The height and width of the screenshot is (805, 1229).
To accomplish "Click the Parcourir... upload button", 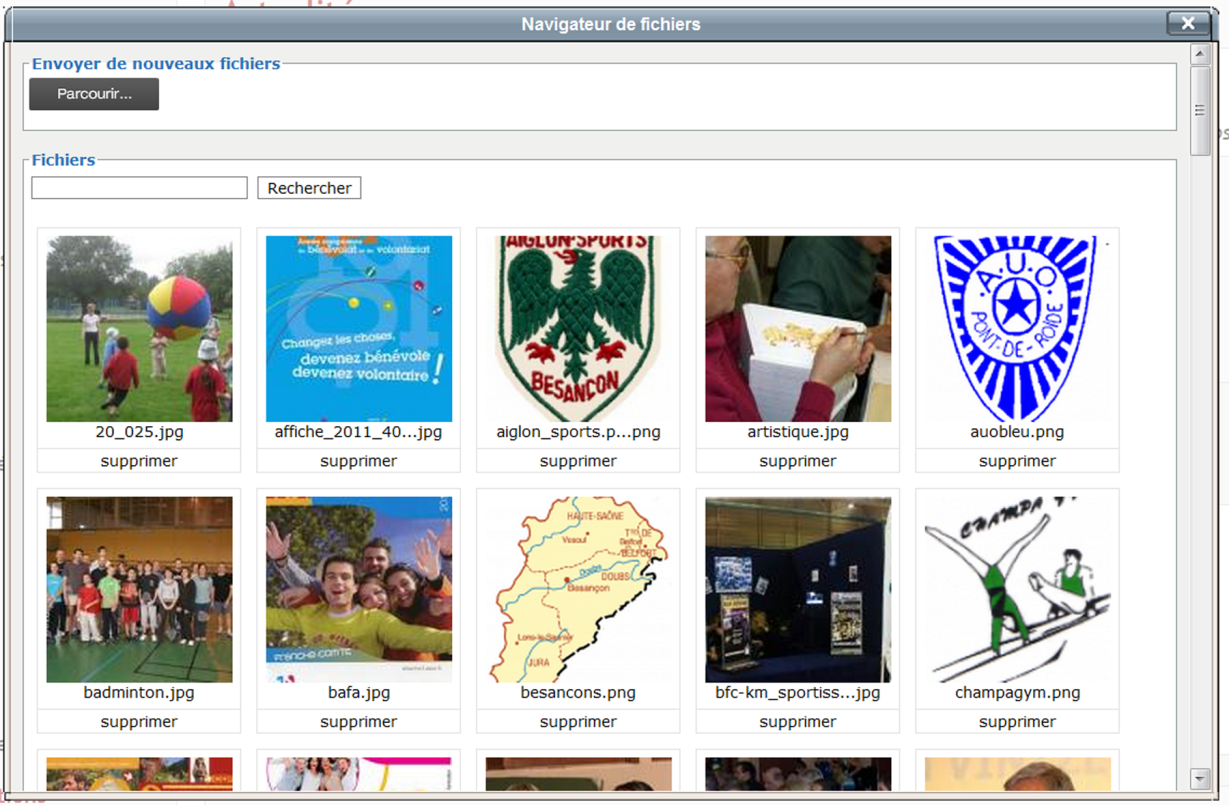I will tap(94, 94).
